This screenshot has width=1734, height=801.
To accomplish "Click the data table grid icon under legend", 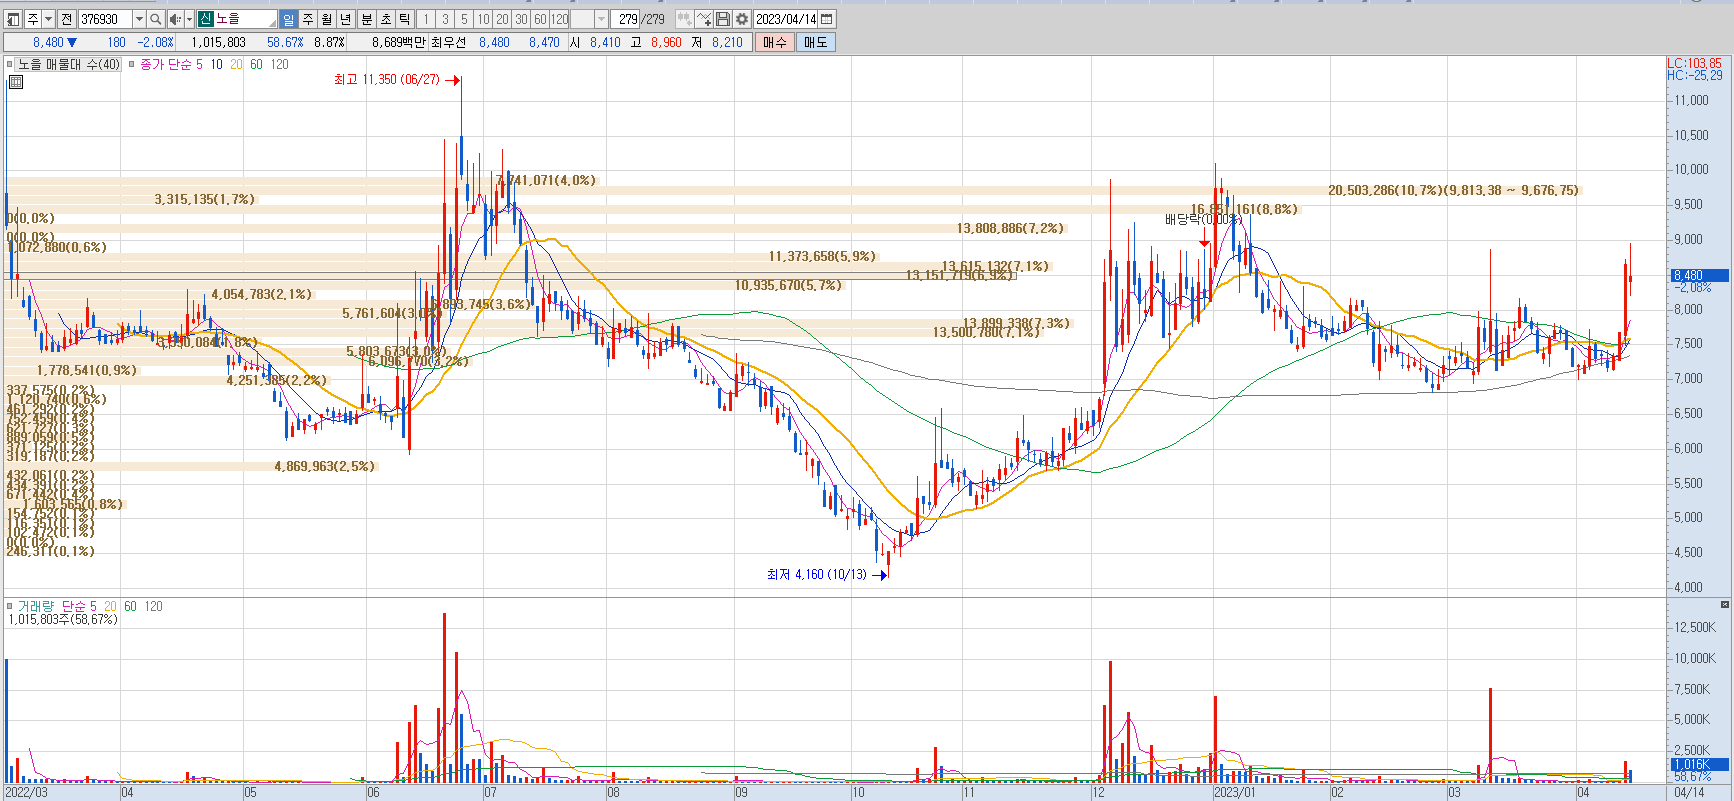I will 15,82.
